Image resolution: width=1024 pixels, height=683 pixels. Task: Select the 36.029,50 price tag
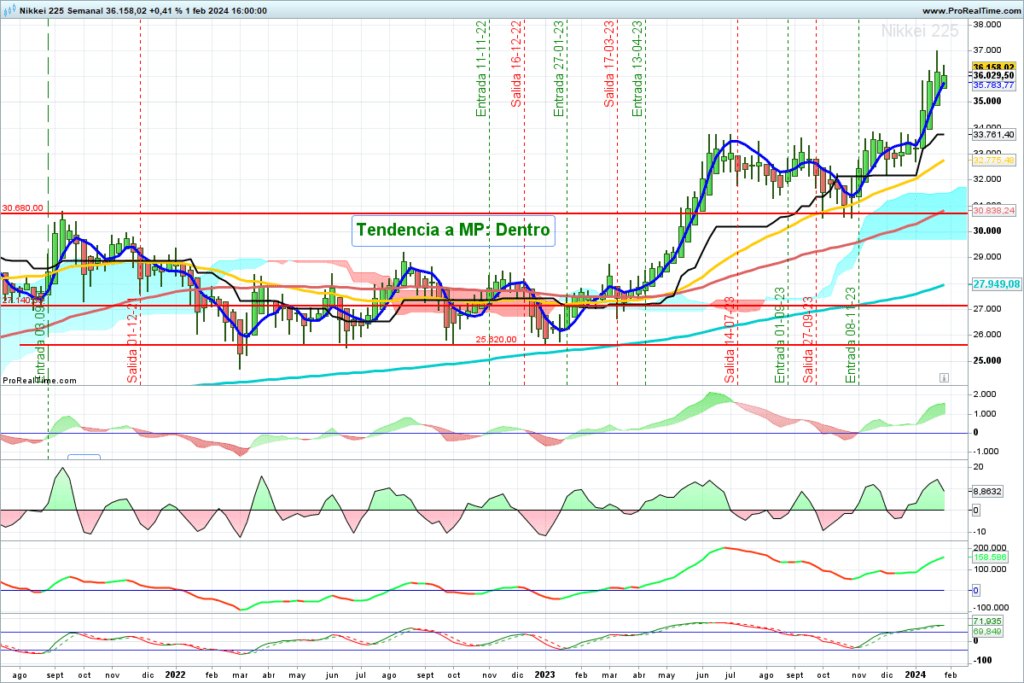coord(993,76)
